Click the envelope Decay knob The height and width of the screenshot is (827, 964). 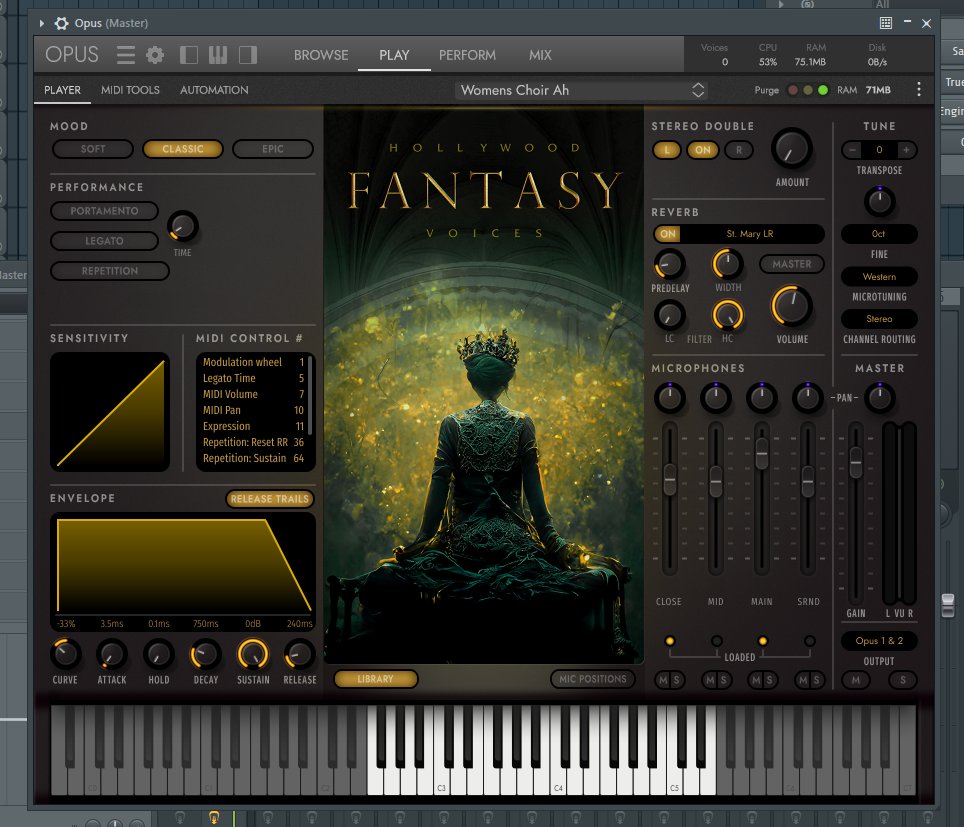tap(206, 655)
